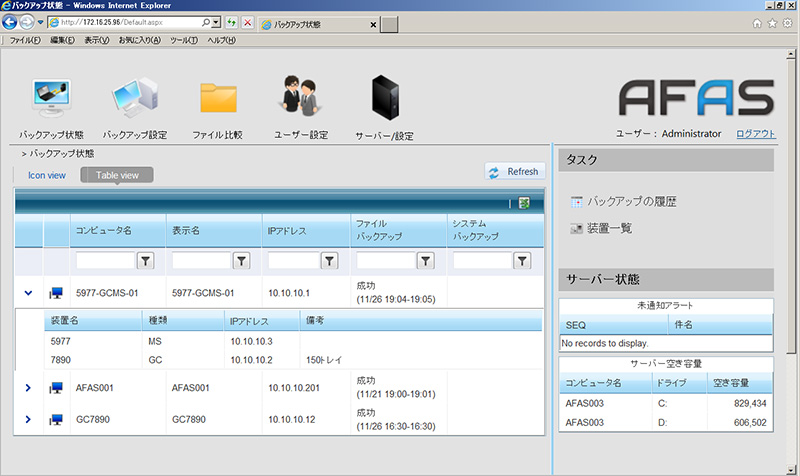Image resolution: width=800 pixels, height=476 pixels.
Task: Open a new browser tab
Action: coord(389,24)
